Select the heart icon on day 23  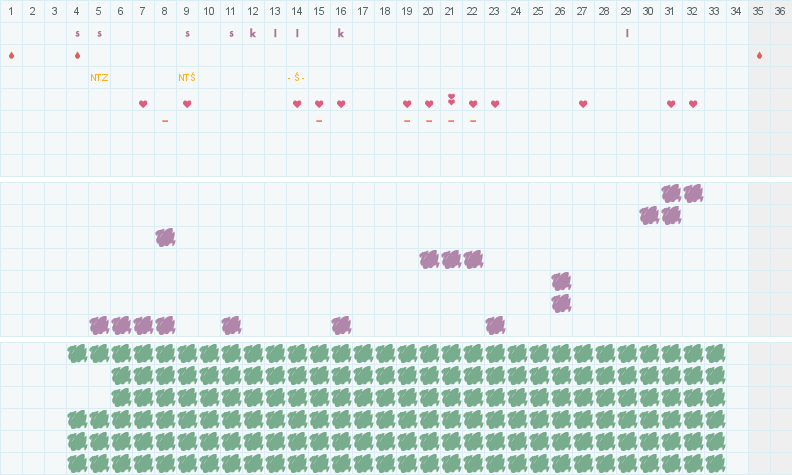tap(495, 104)
